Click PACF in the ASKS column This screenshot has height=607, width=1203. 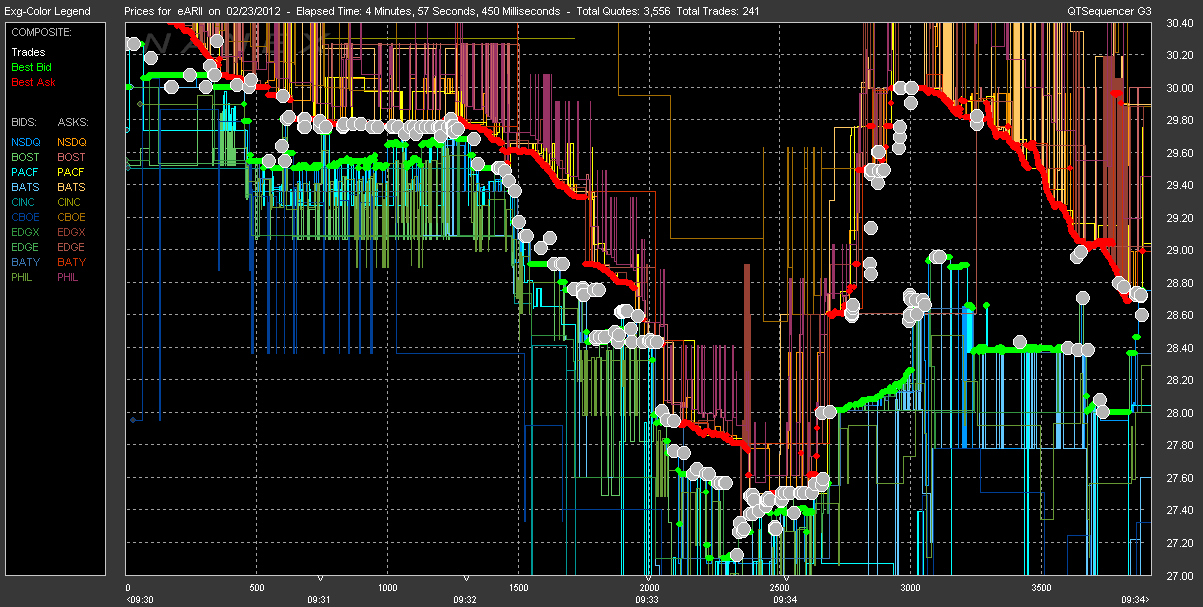point(72,172)
